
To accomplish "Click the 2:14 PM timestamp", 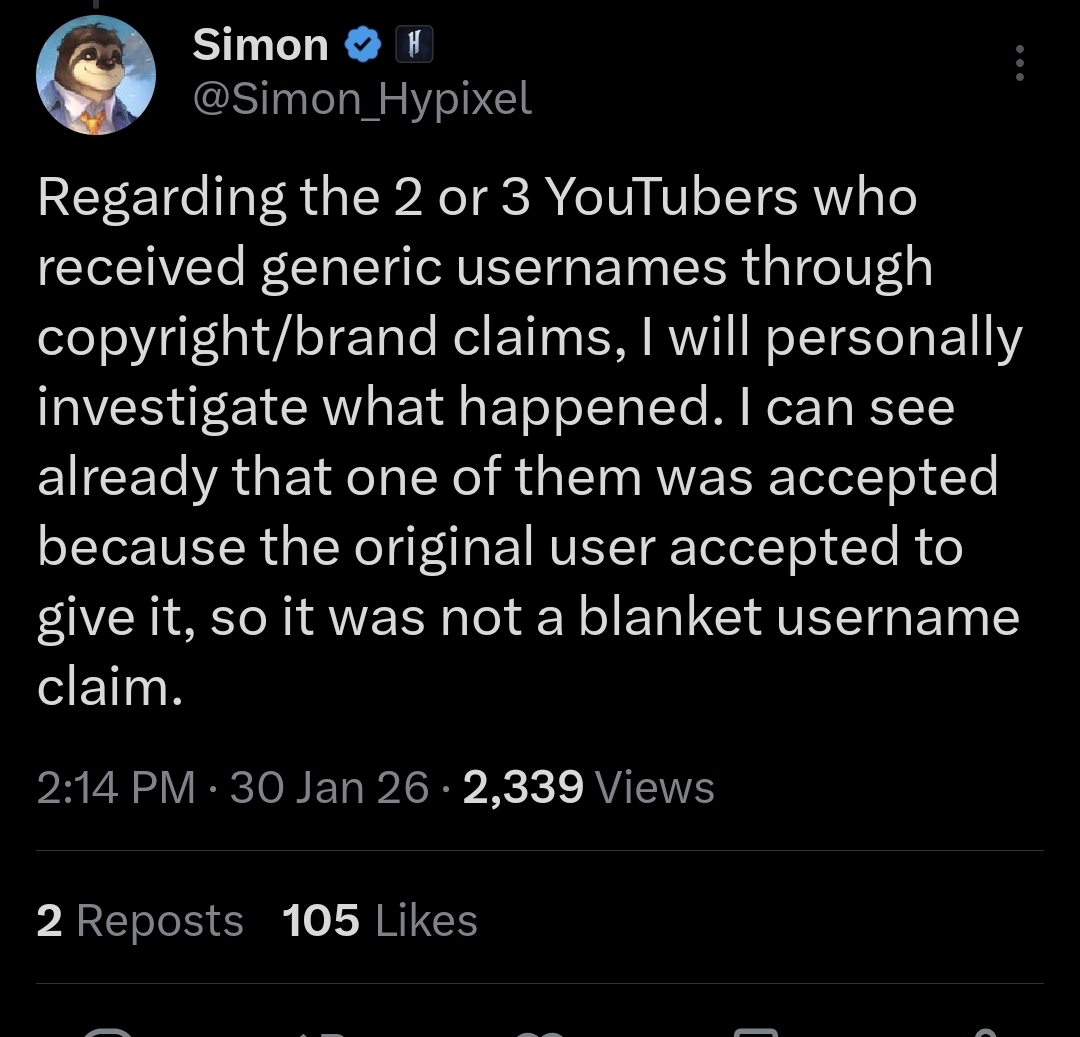I will [115, 788].
